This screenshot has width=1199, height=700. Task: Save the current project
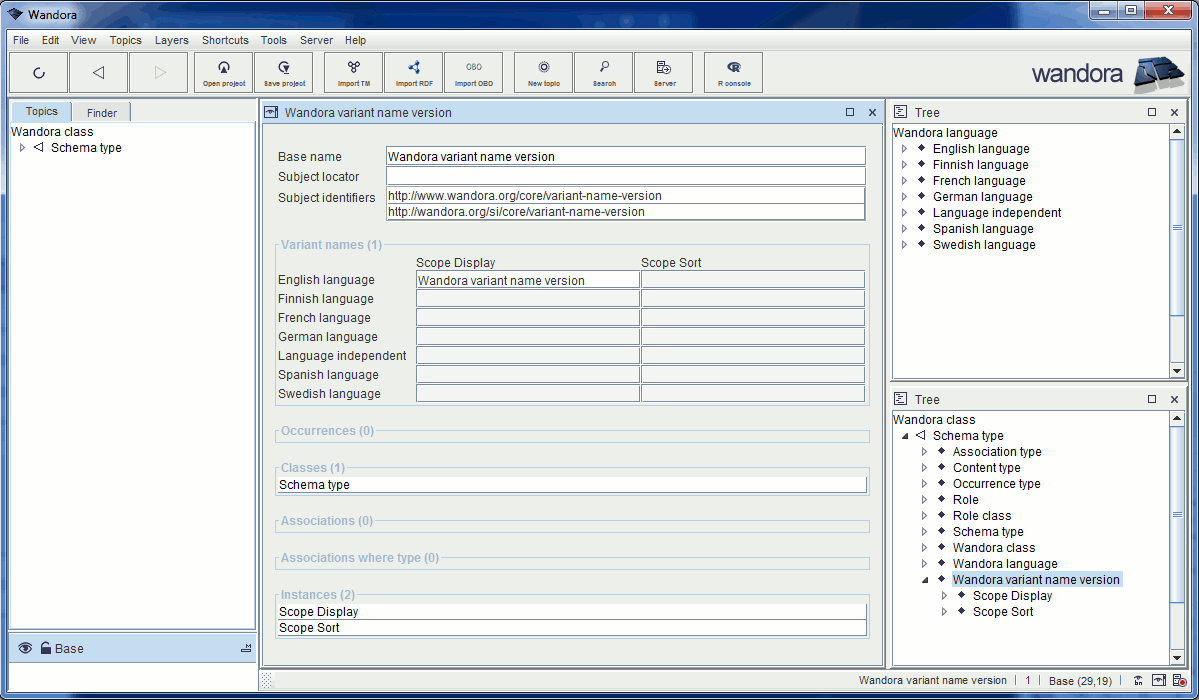pos(283,72)
